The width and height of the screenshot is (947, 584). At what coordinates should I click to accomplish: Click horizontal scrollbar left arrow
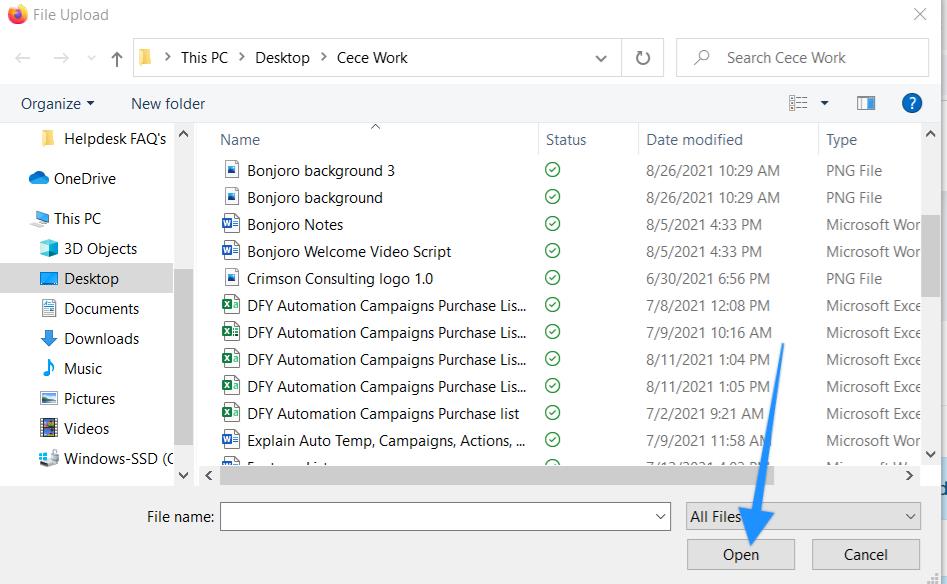tap(208, 475)
